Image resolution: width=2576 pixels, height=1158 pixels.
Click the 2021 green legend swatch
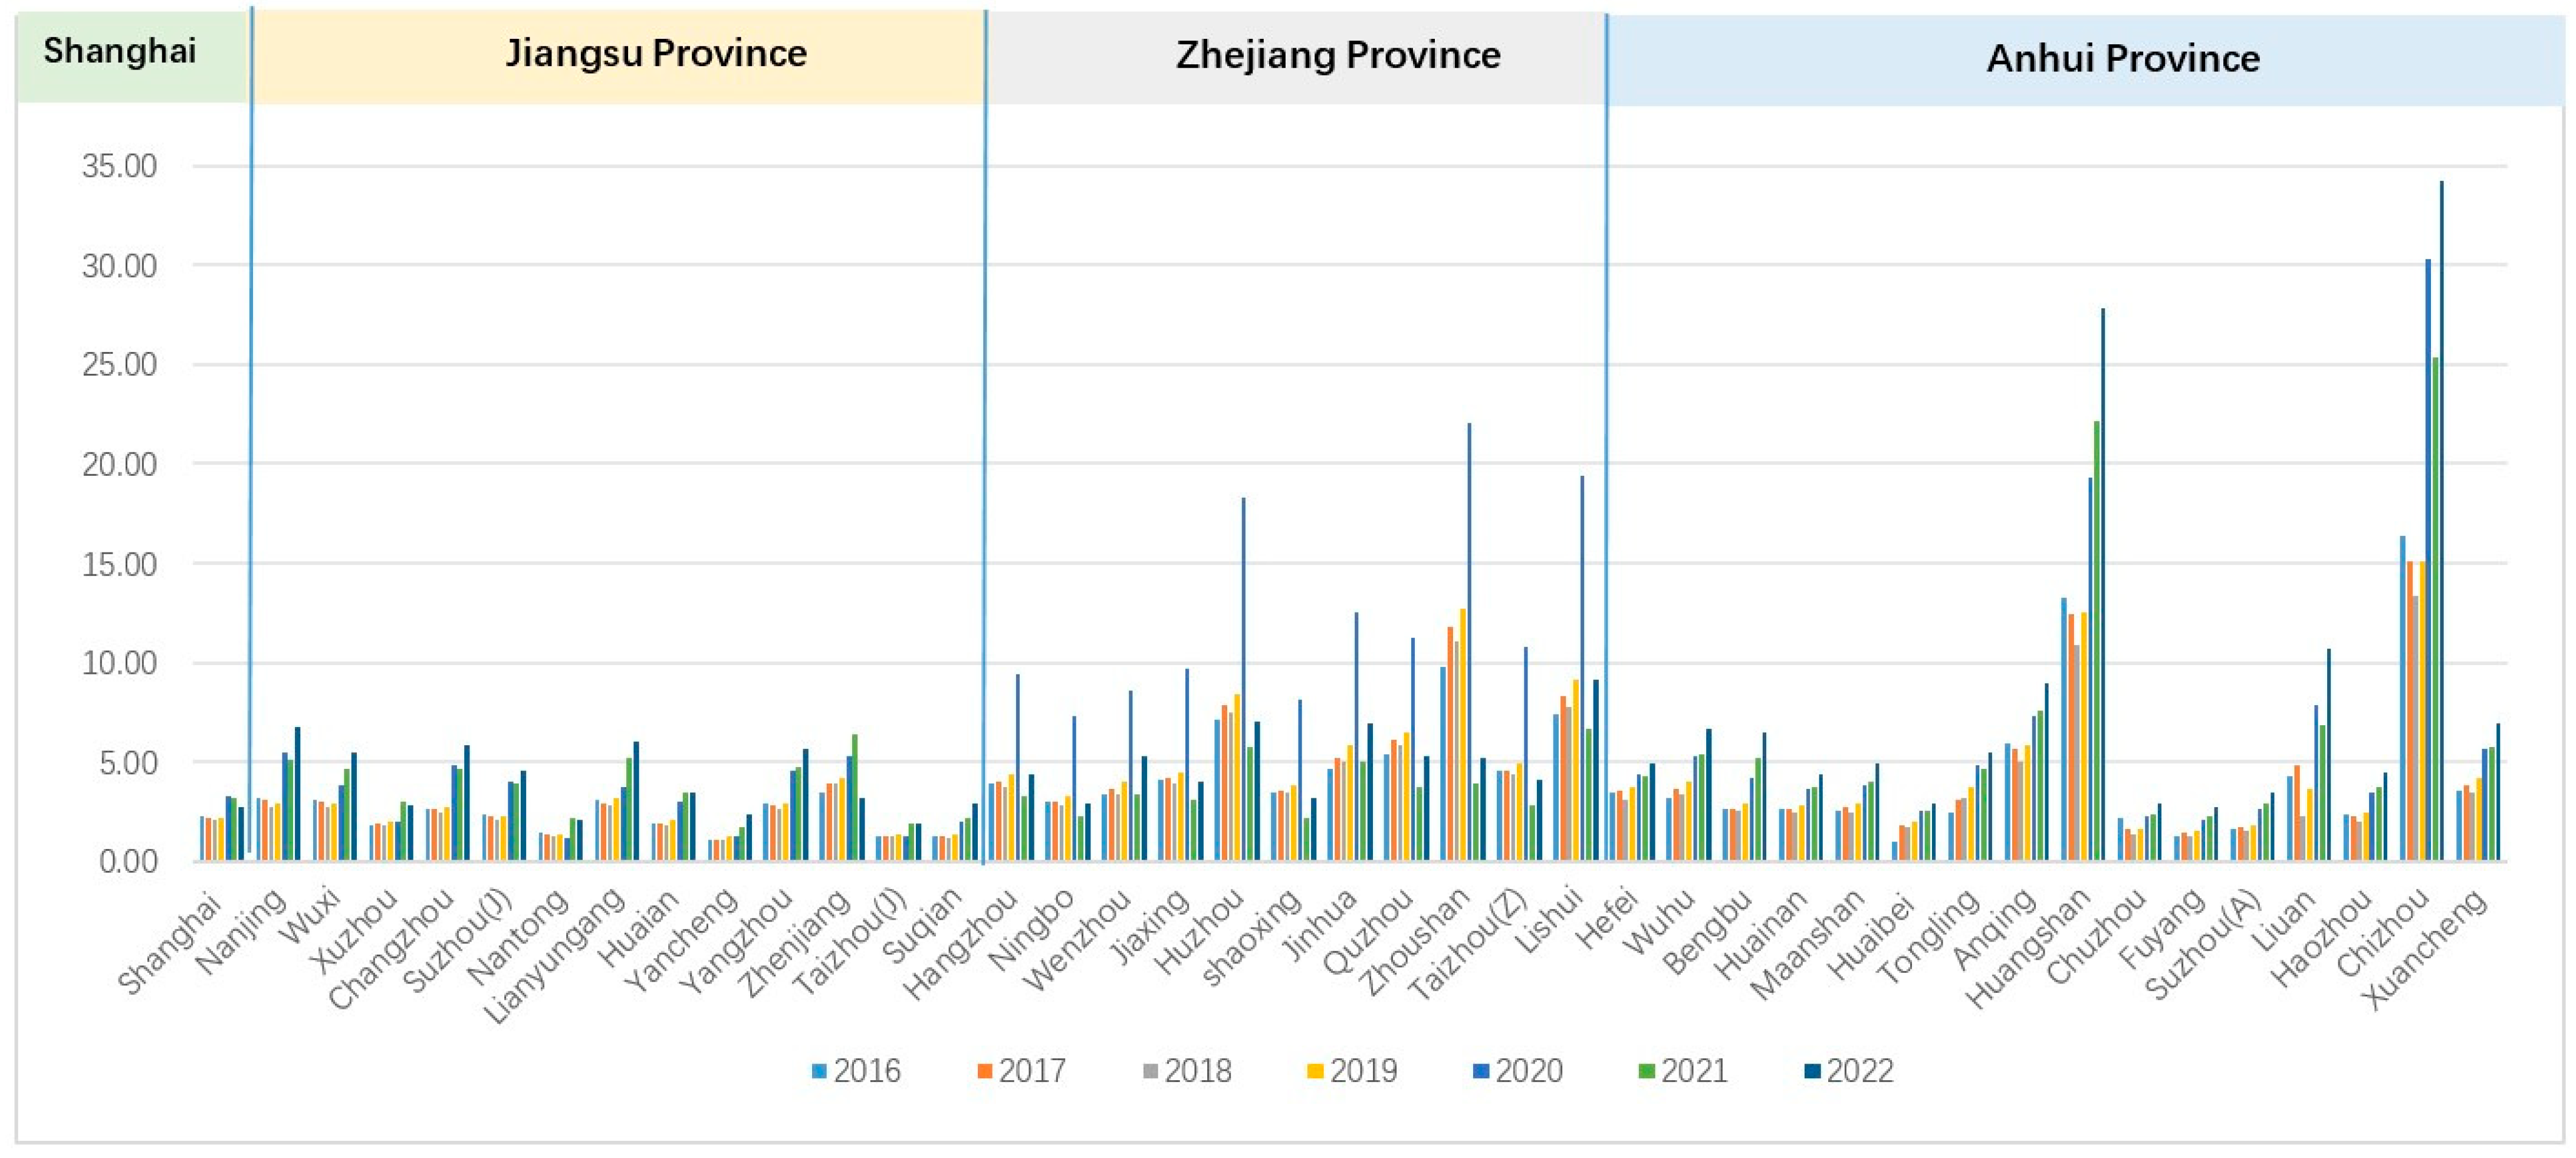[x=1646, y=1071]
